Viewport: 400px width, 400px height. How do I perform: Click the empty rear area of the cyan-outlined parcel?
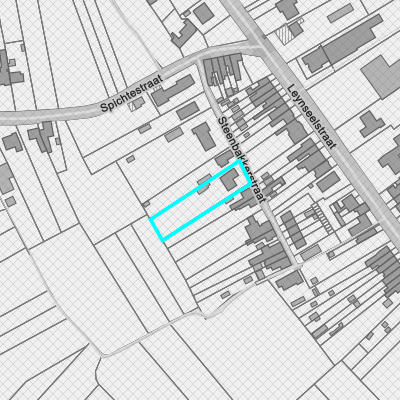177,218
